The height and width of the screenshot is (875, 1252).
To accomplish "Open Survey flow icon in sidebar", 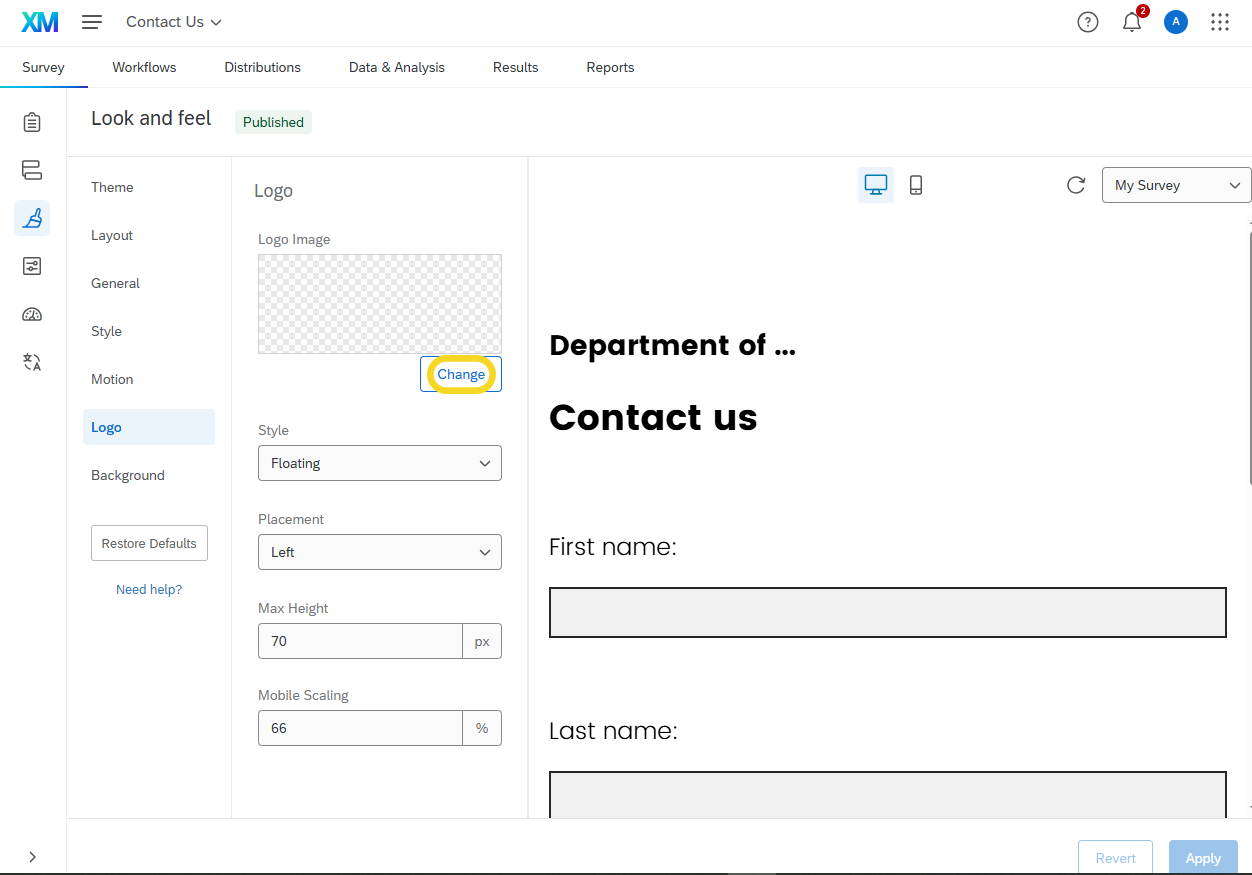I will [x=32, y=170].
